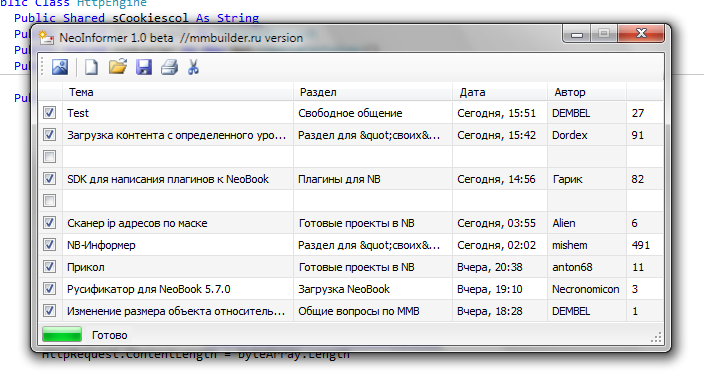
Task: Sort by Автор column header
Action: [586, 92]
